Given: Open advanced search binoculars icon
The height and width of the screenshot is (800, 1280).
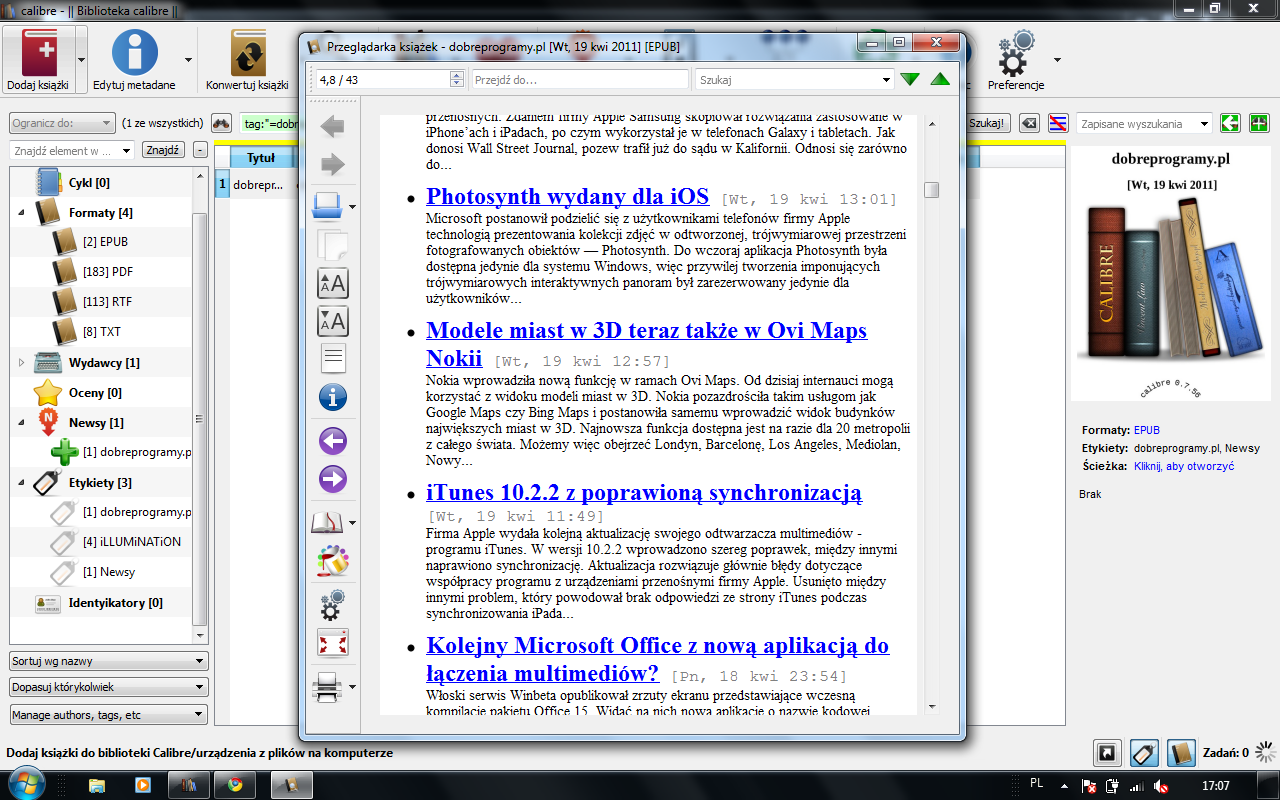Looking at the screenshot, I should coord(221,123).
